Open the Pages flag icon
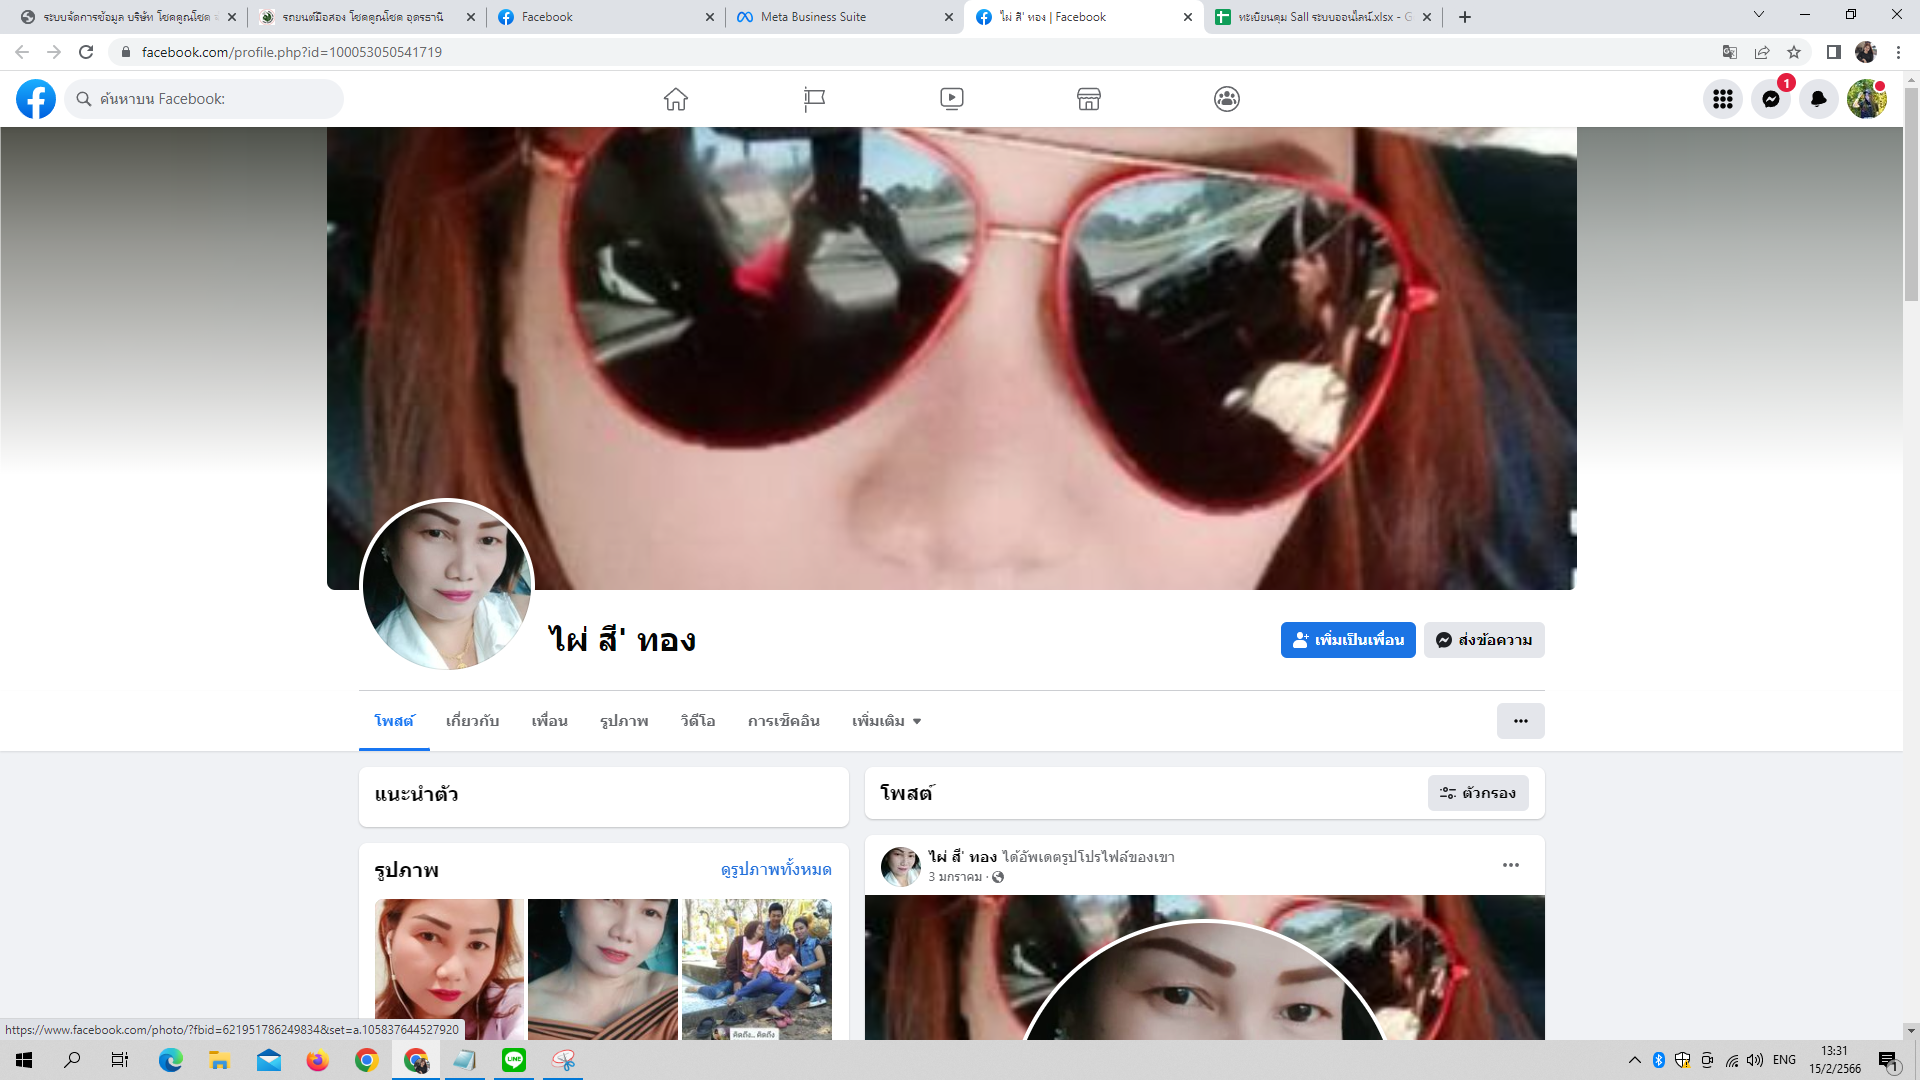This screenshot has width=1920, height=1080. [814, 99]
